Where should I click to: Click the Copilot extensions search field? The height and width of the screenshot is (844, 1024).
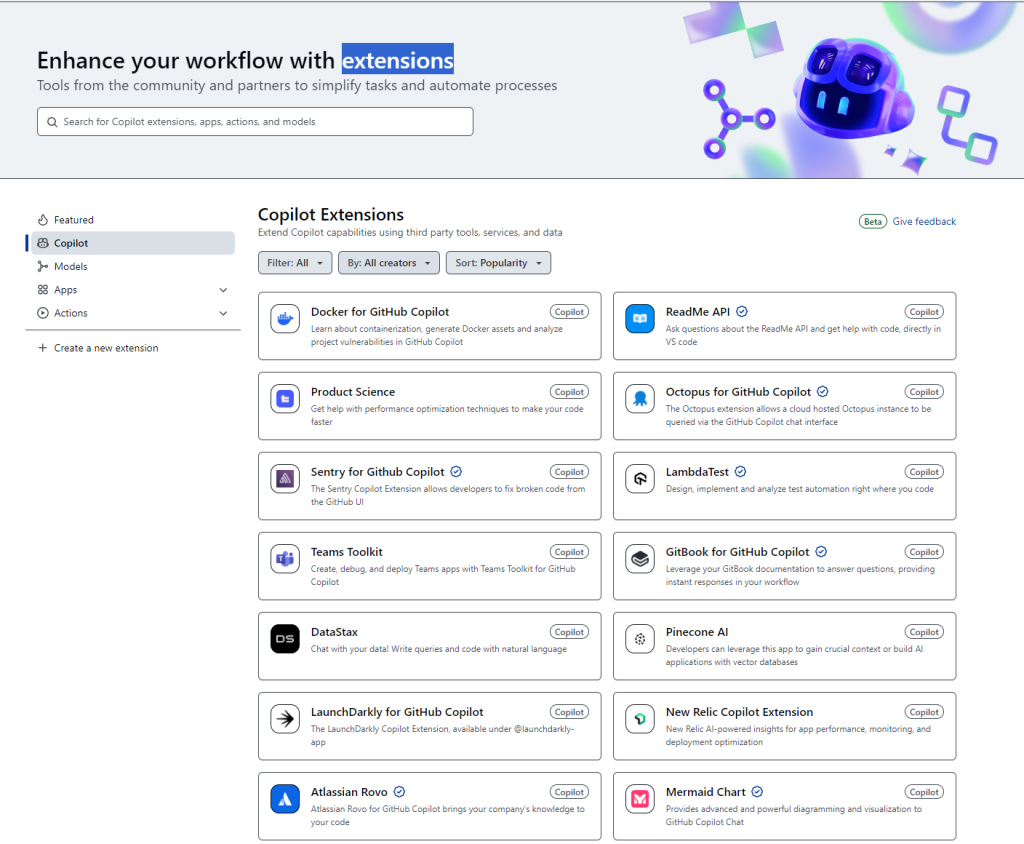click(255, 122)
